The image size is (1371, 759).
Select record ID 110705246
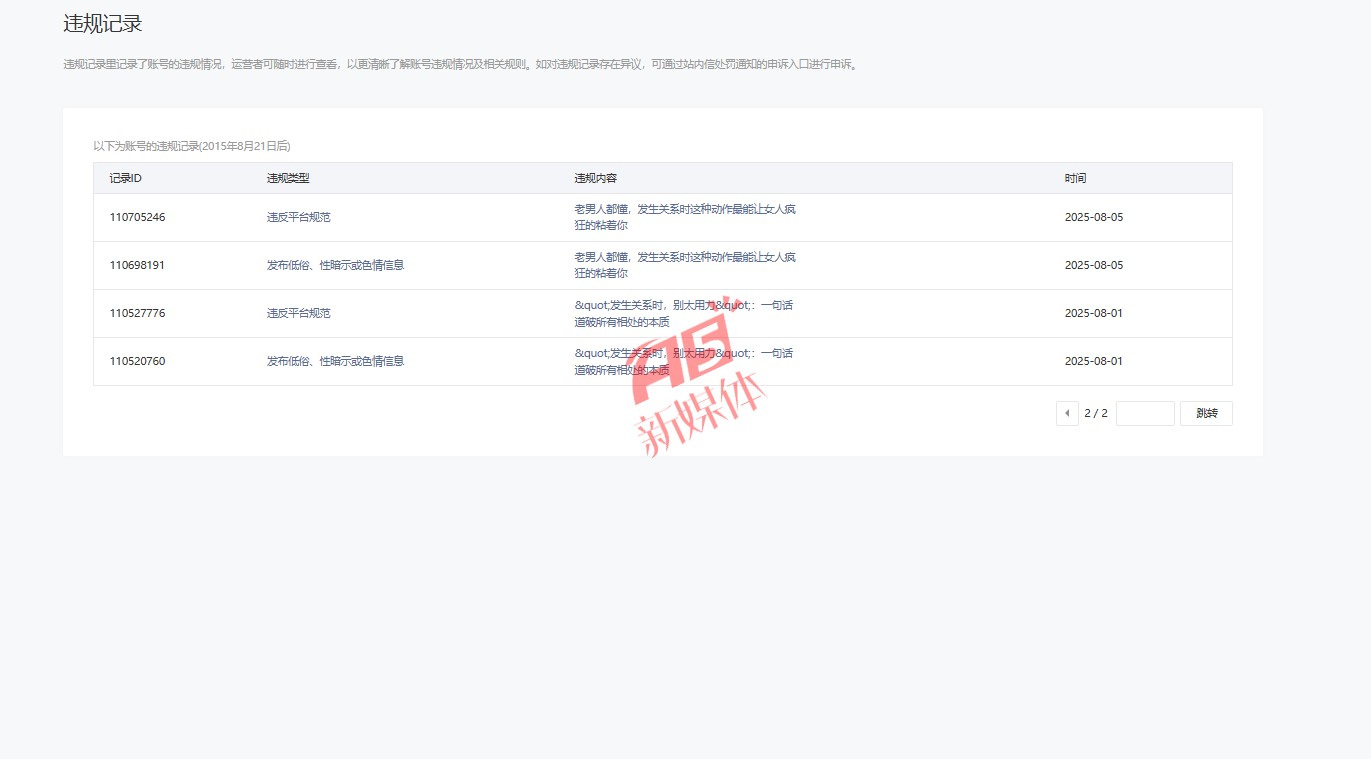(x=137, y=217)
